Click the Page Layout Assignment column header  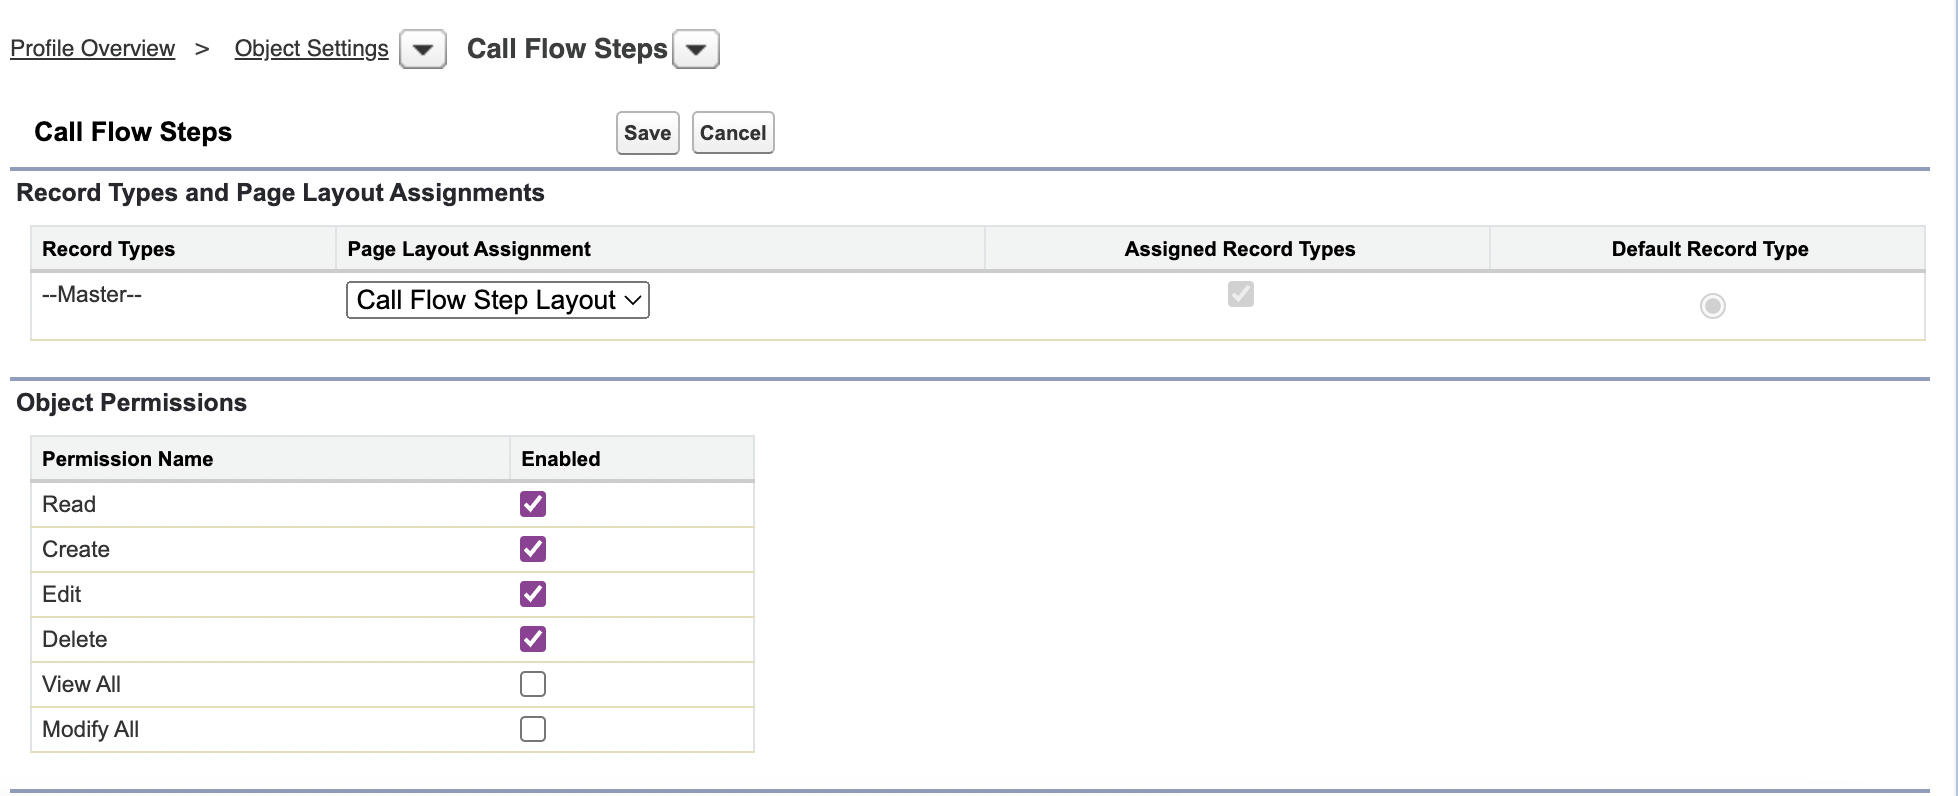pyautogui.click(x=468, y=249)
